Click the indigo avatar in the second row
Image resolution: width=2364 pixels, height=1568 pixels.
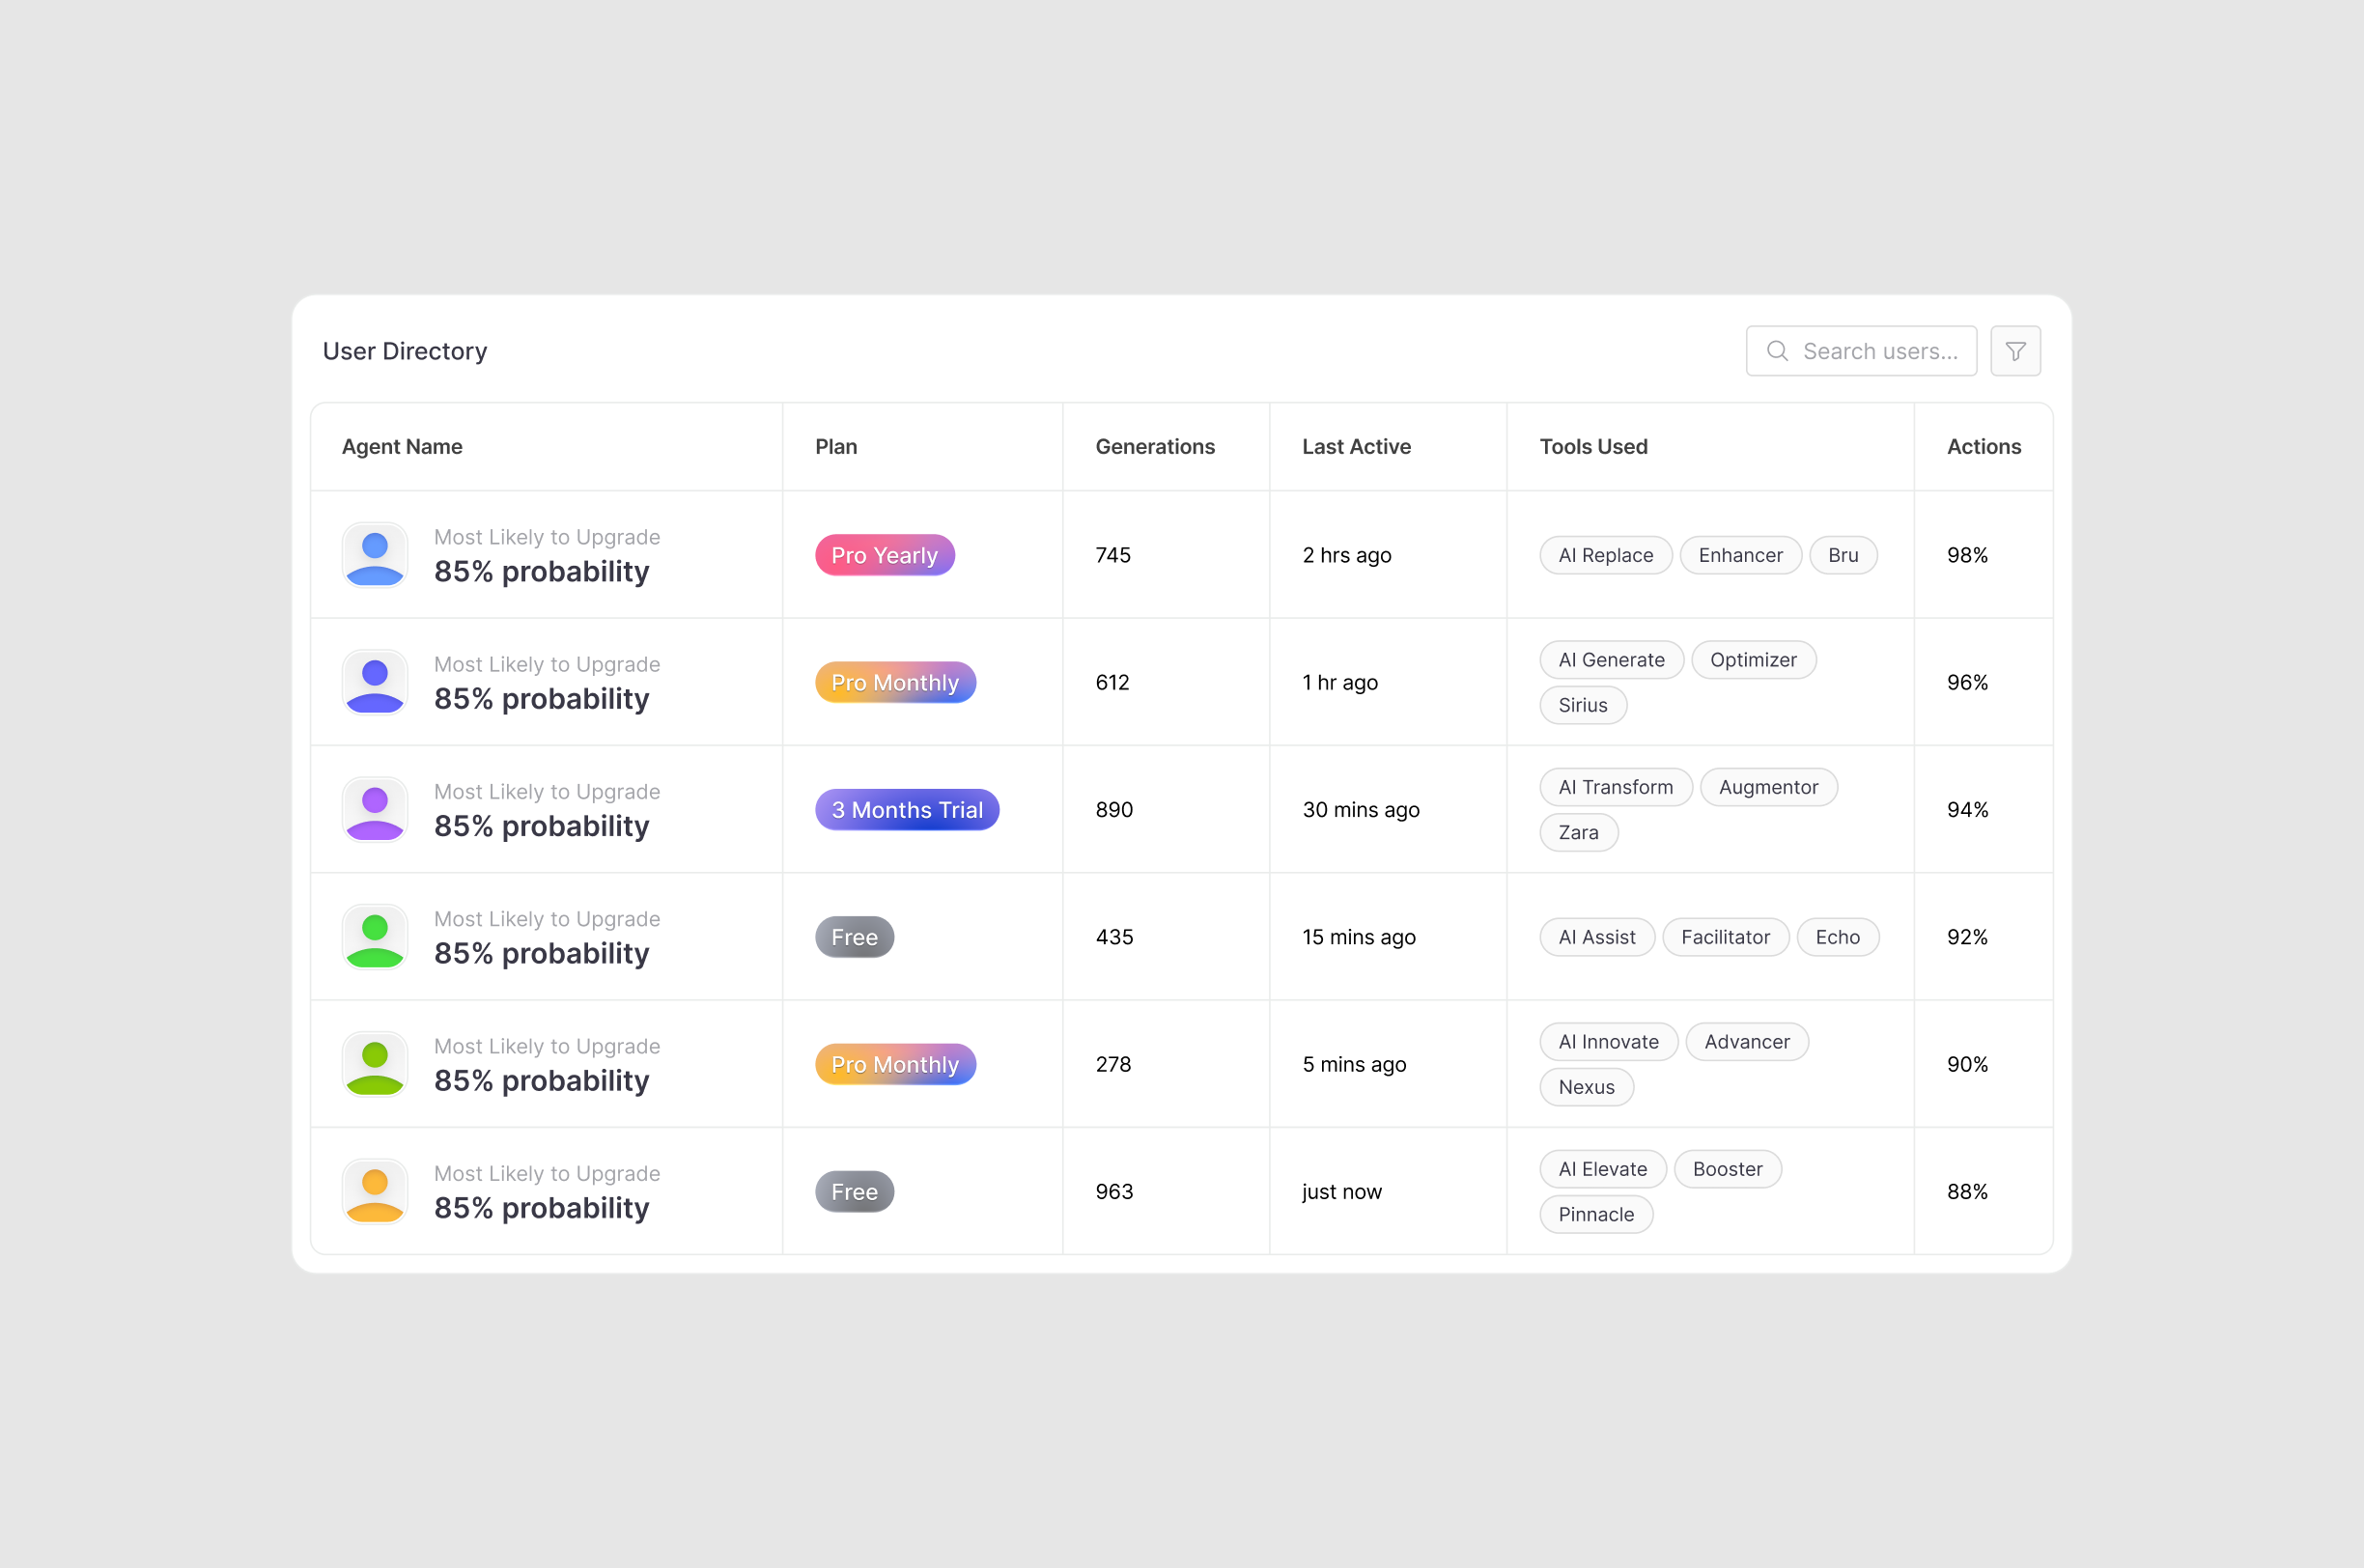coord(374,682)
